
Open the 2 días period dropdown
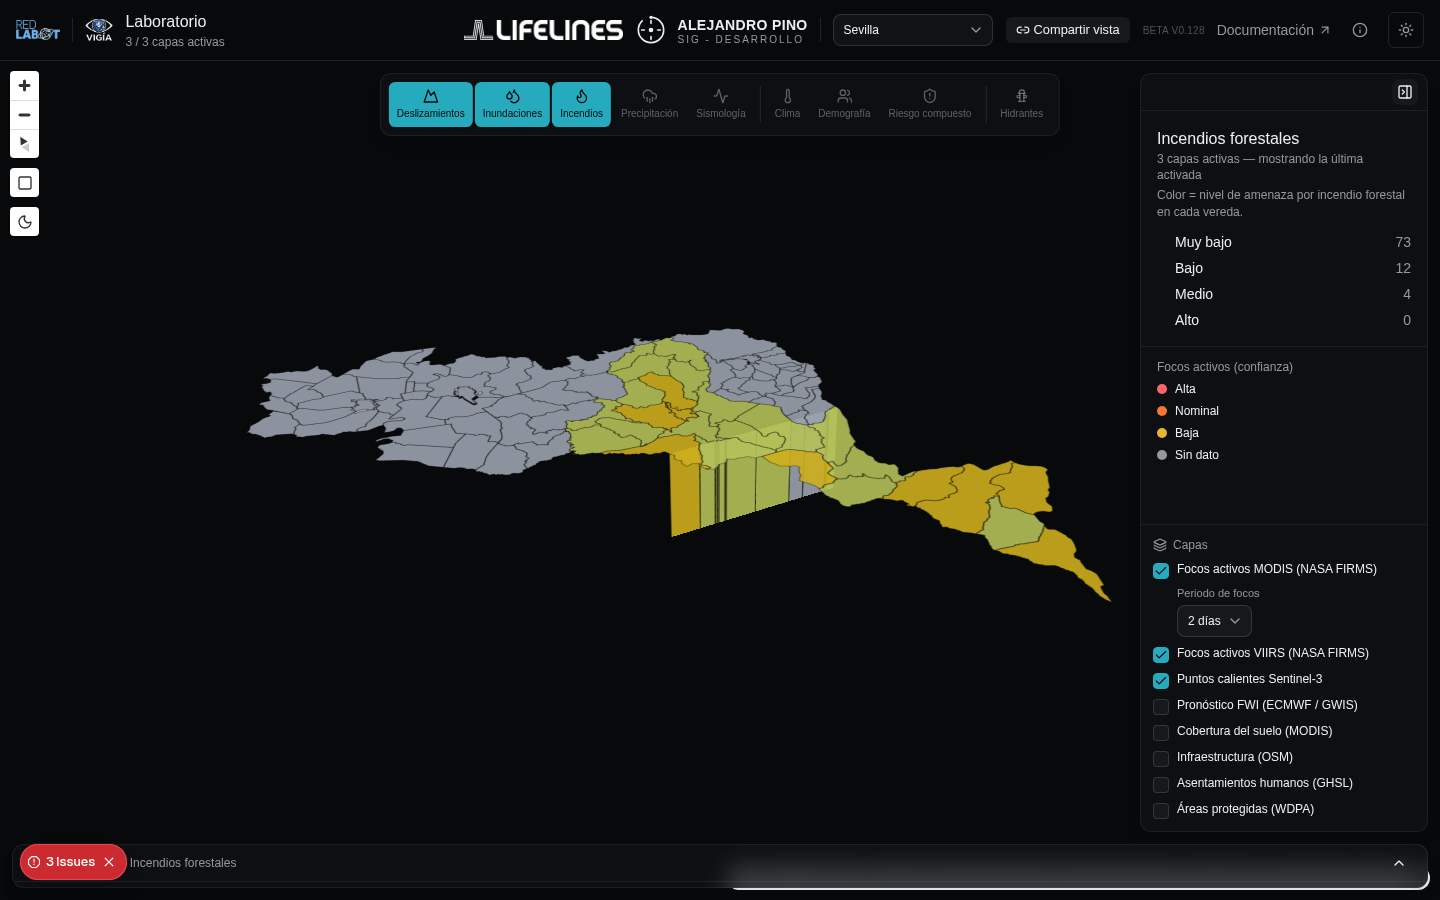(1214, 621)
